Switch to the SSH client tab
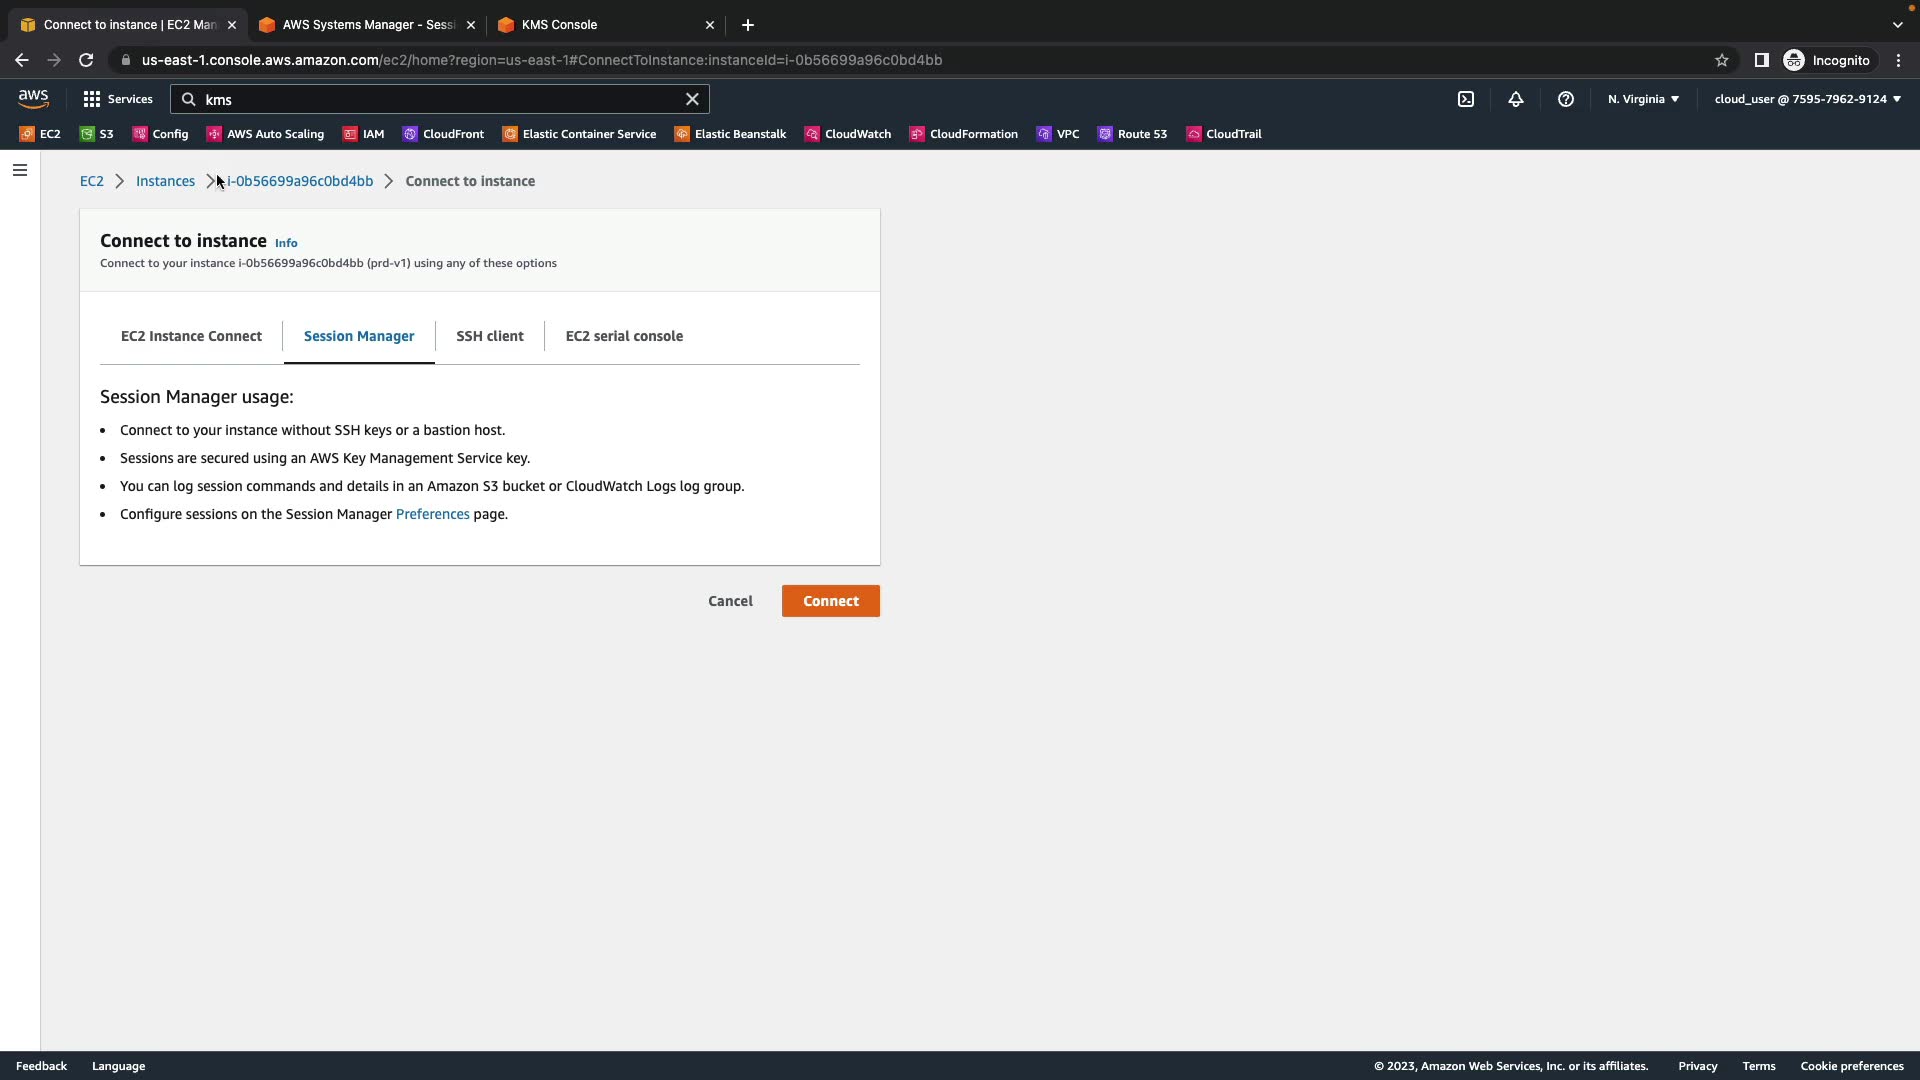This screenshot has height=1080, width=1920. 489,336
